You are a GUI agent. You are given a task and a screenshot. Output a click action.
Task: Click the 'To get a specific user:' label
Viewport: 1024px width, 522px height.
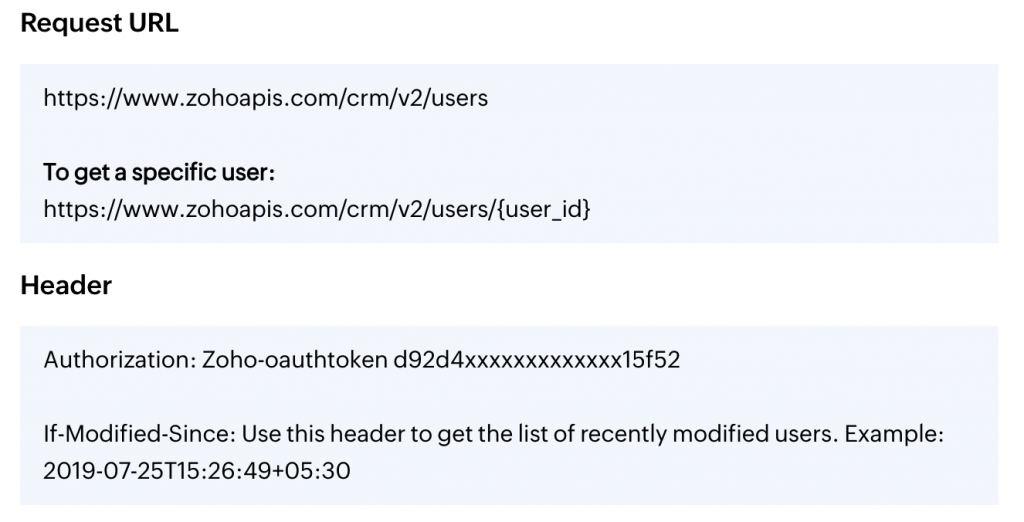coord(159,172)
